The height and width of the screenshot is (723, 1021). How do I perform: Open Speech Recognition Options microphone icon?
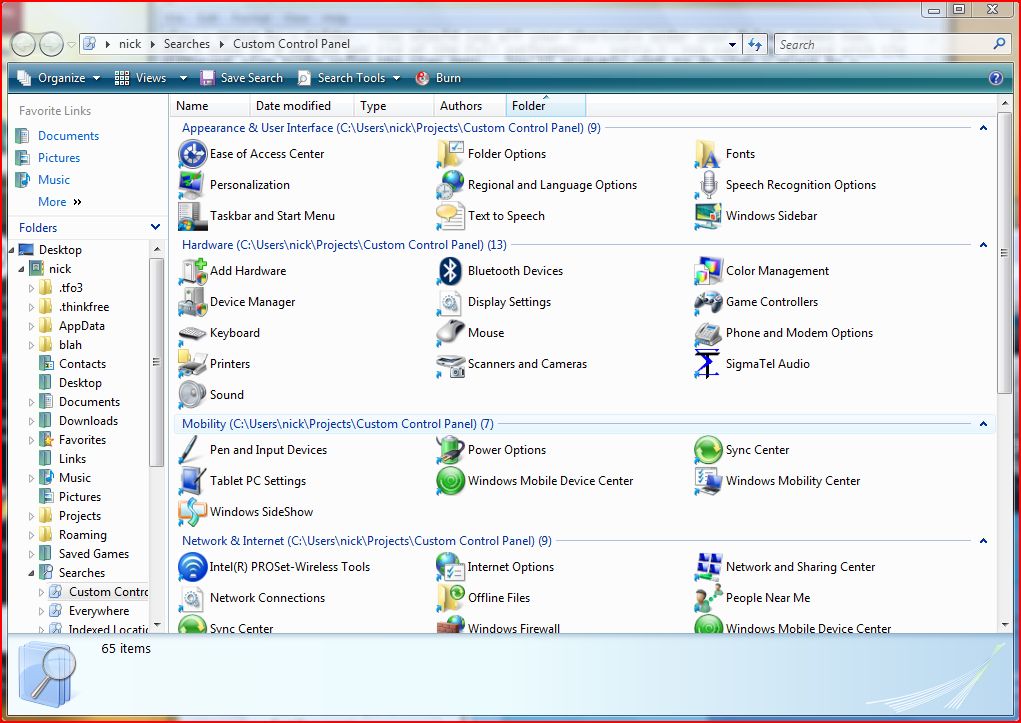tap(708, 185)
